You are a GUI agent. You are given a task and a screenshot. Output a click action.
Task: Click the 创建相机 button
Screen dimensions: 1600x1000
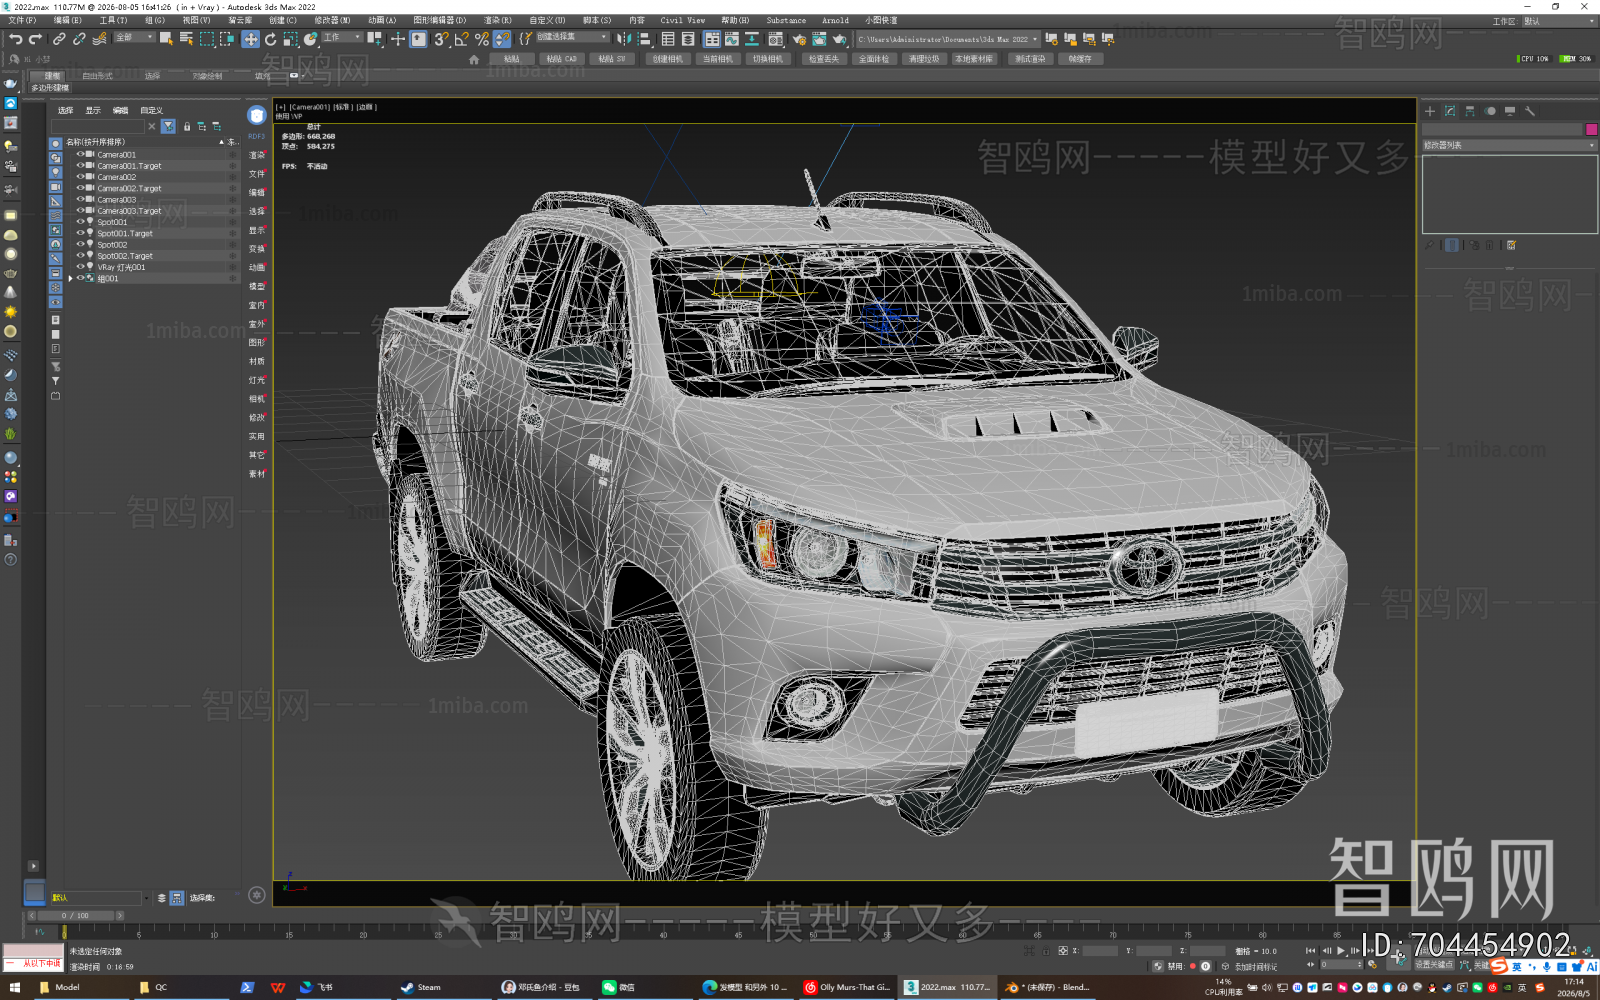(667, 59)
